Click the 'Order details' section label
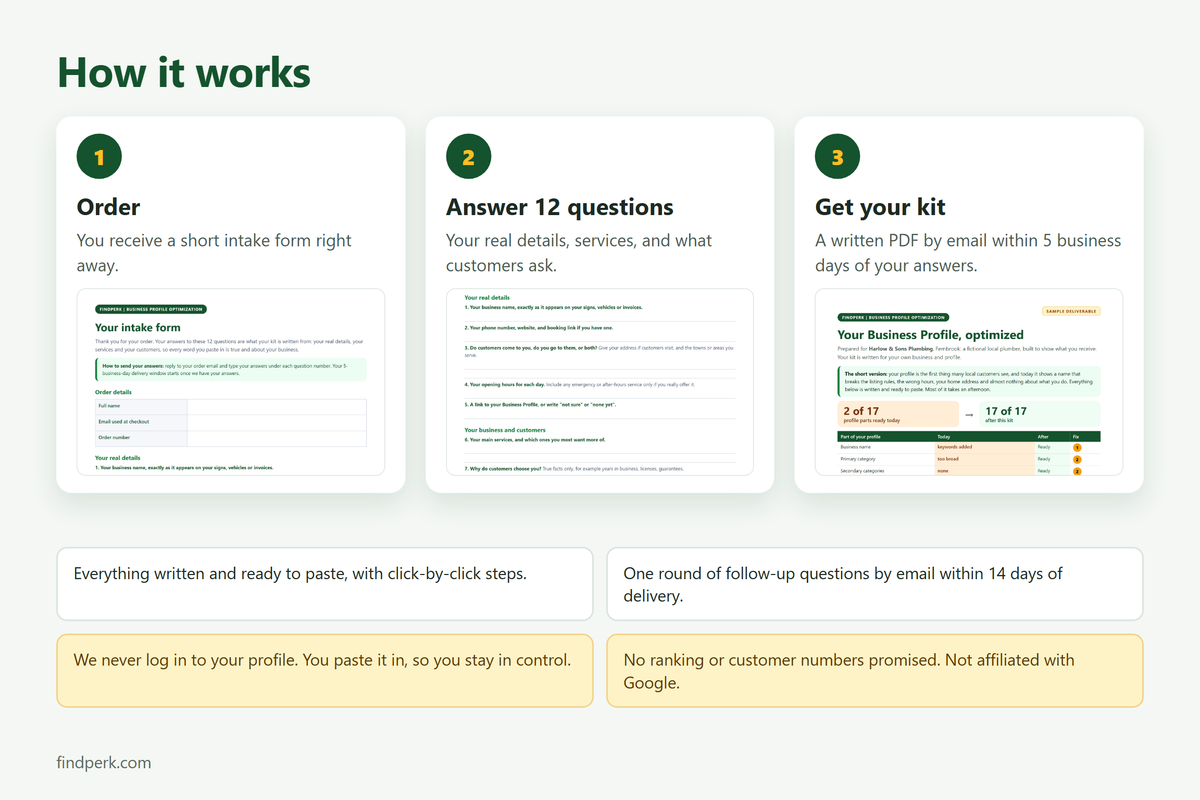Image resolution: width=1200 pixels, height=800 pixels. click(115, 392)
